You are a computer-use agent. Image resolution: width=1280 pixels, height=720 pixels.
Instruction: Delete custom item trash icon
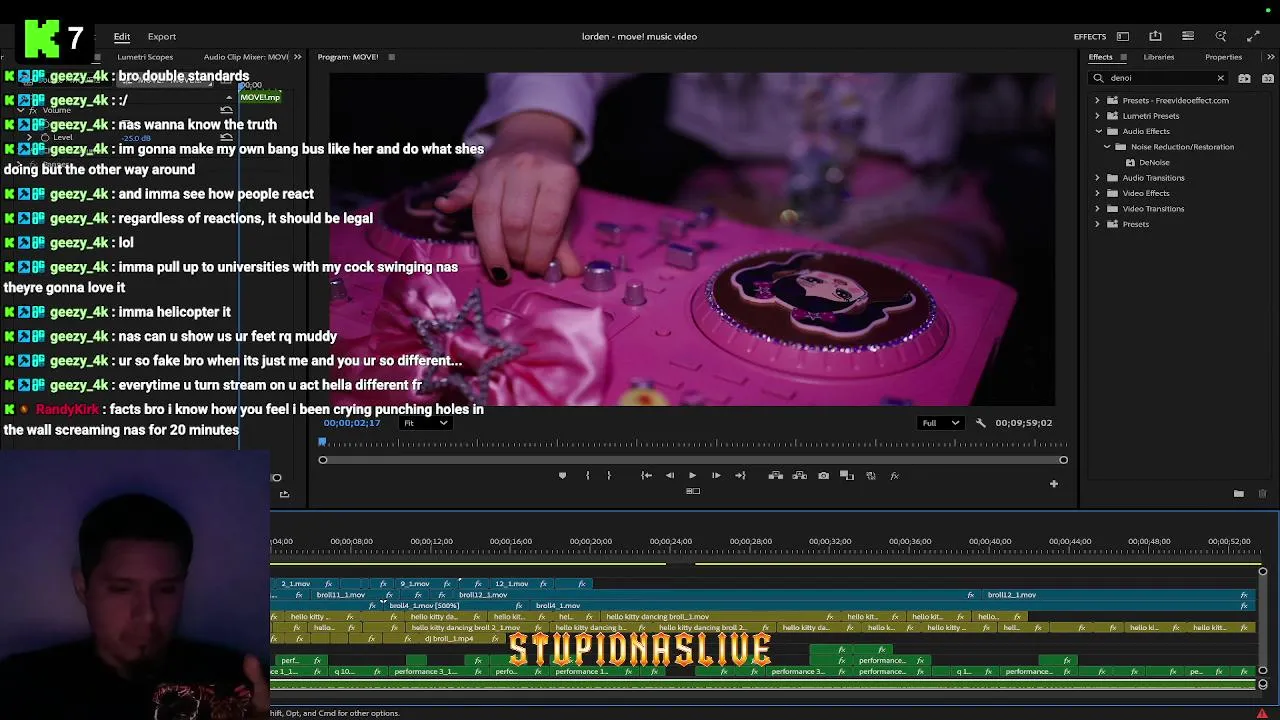tap(1262, 494)
